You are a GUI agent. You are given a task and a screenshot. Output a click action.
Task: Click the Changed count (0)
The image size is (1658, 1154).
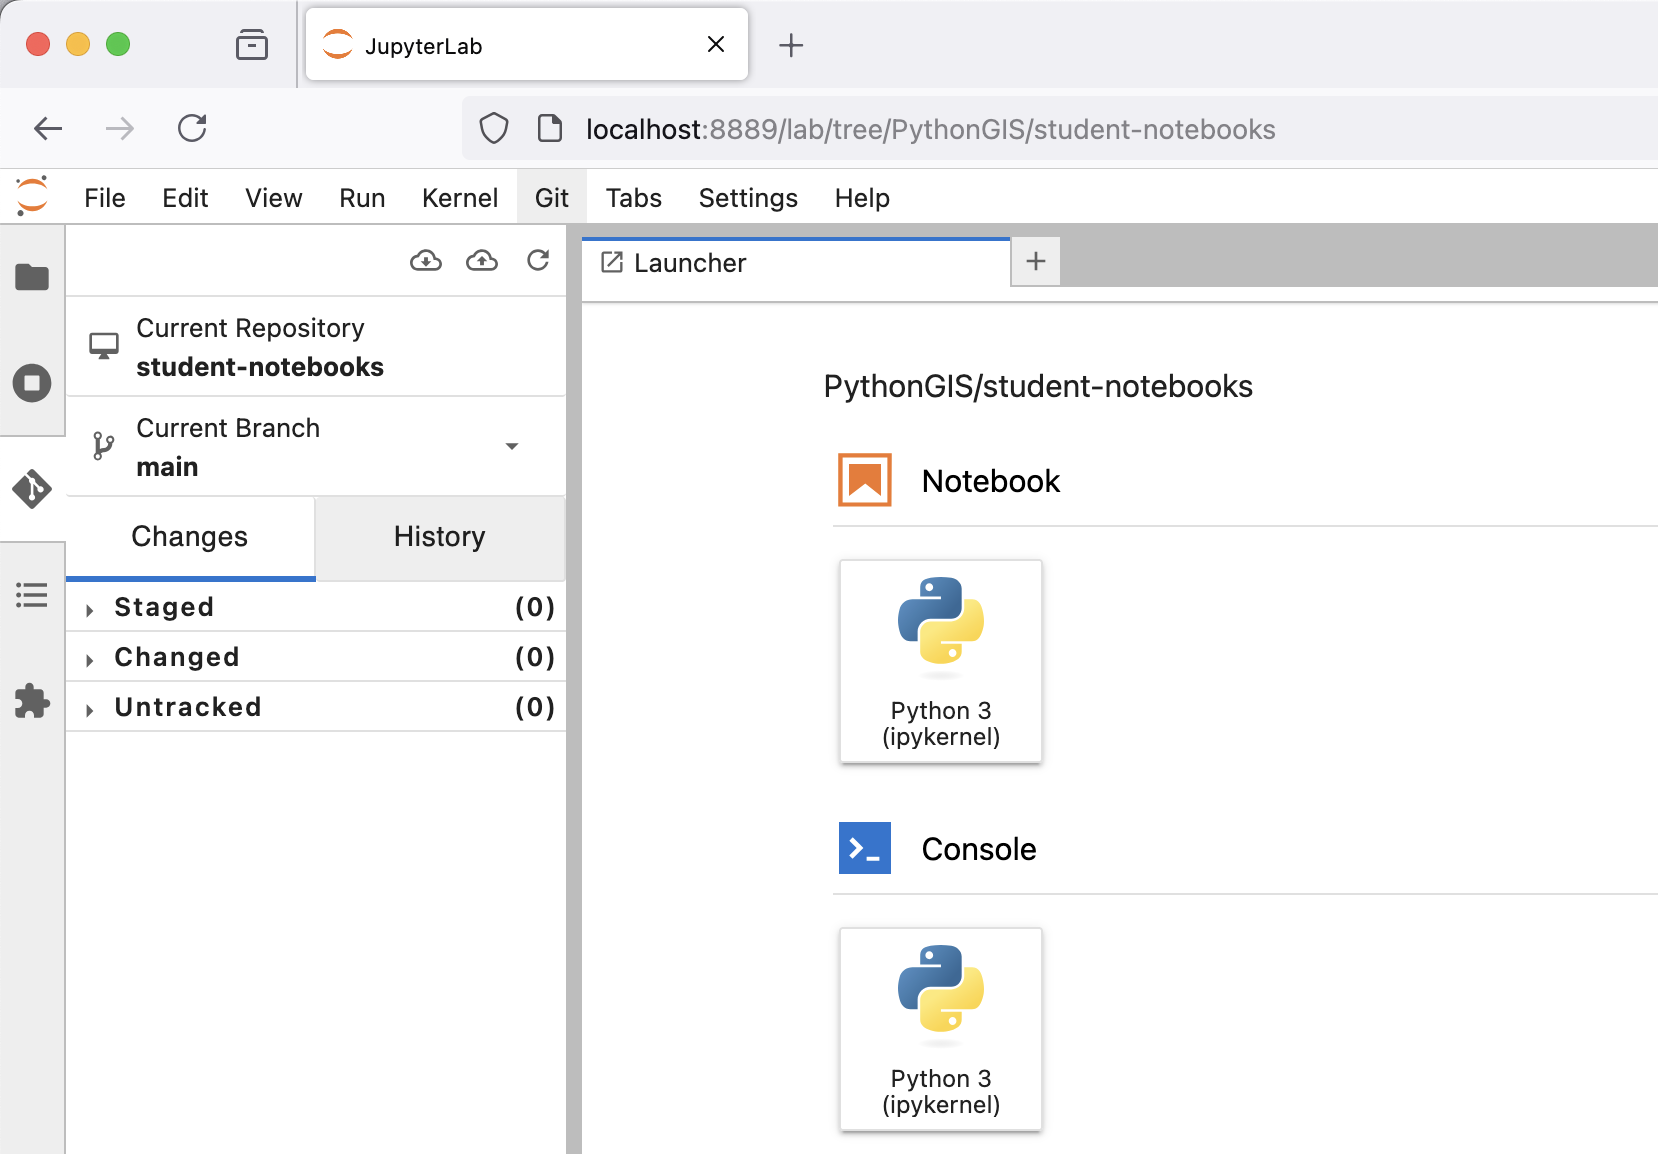(535, 657)
